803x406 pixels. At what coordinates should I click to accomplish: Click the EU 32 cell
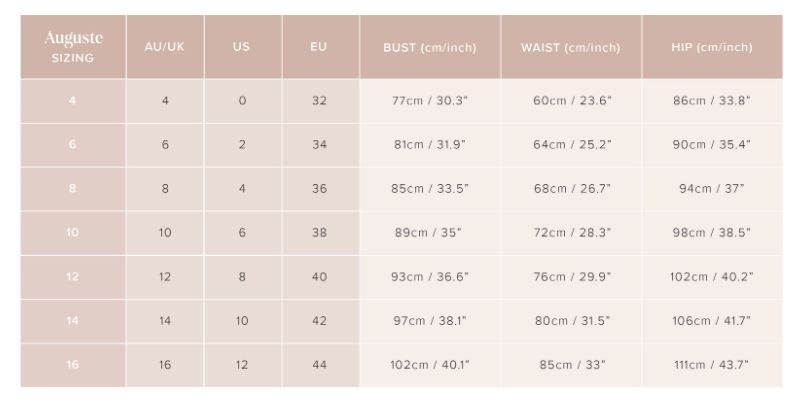click(x=321, y=101)
